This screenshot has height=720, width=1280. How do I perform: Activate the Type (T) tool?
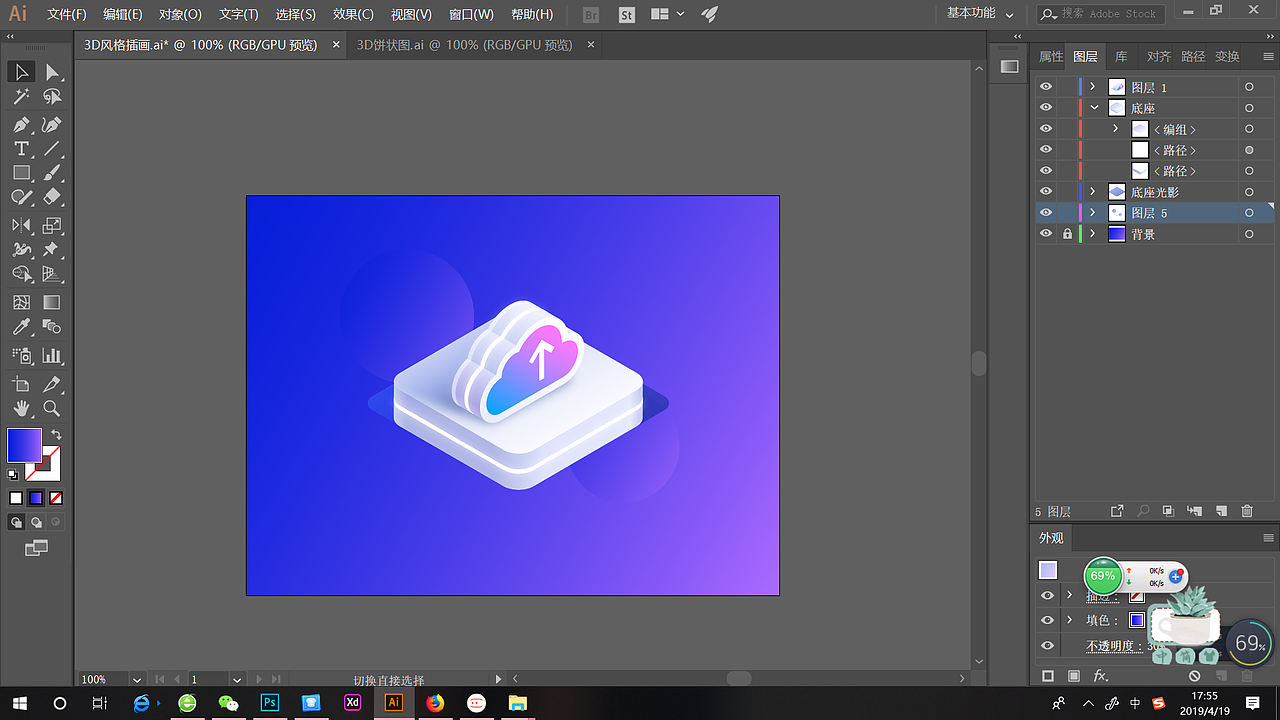[x=21, y=149]
